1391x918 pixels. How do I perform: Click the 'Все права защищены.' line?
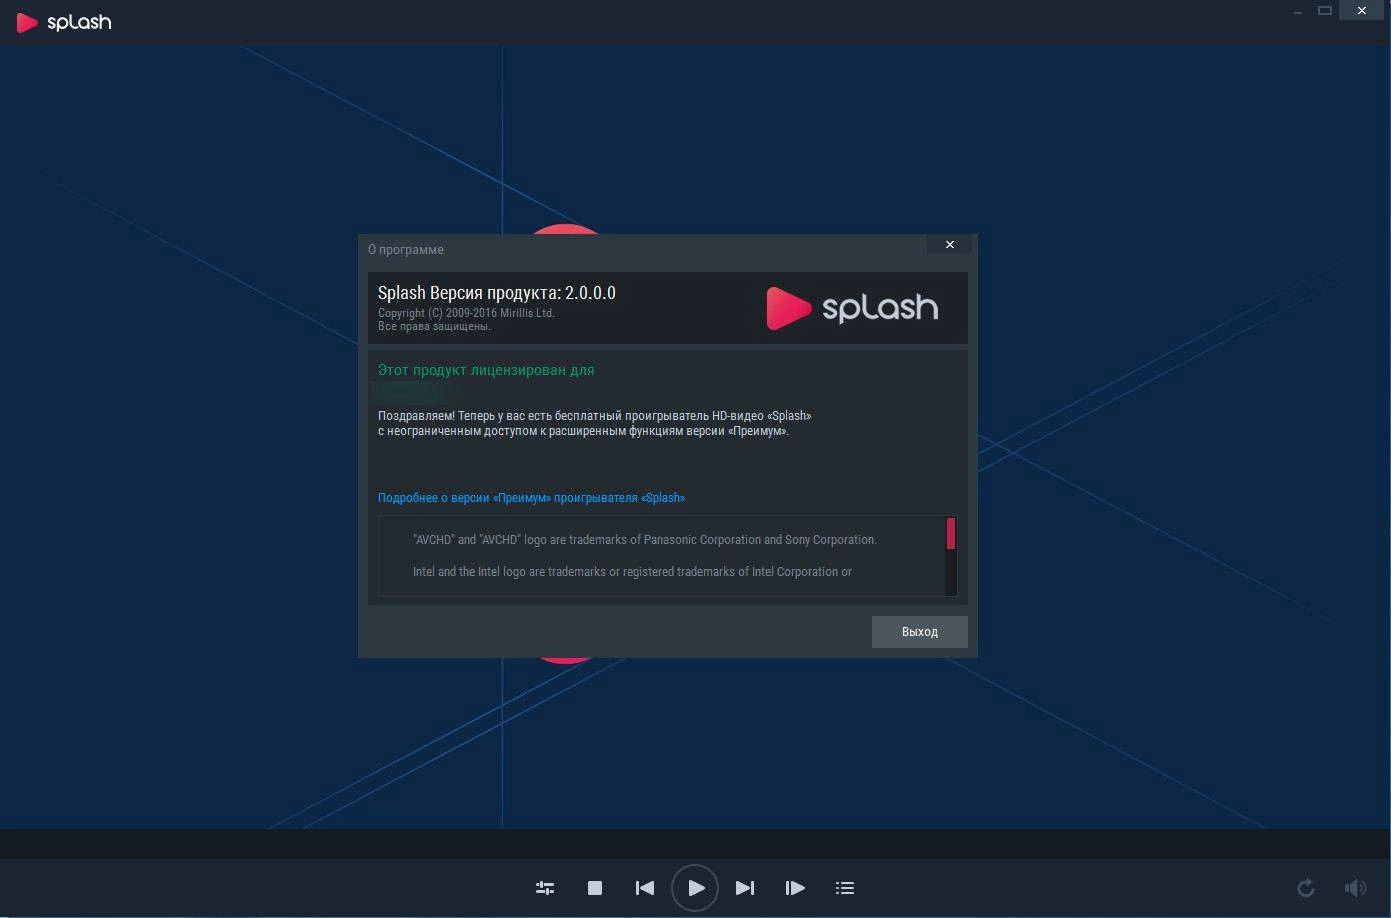tap(434, 326)
